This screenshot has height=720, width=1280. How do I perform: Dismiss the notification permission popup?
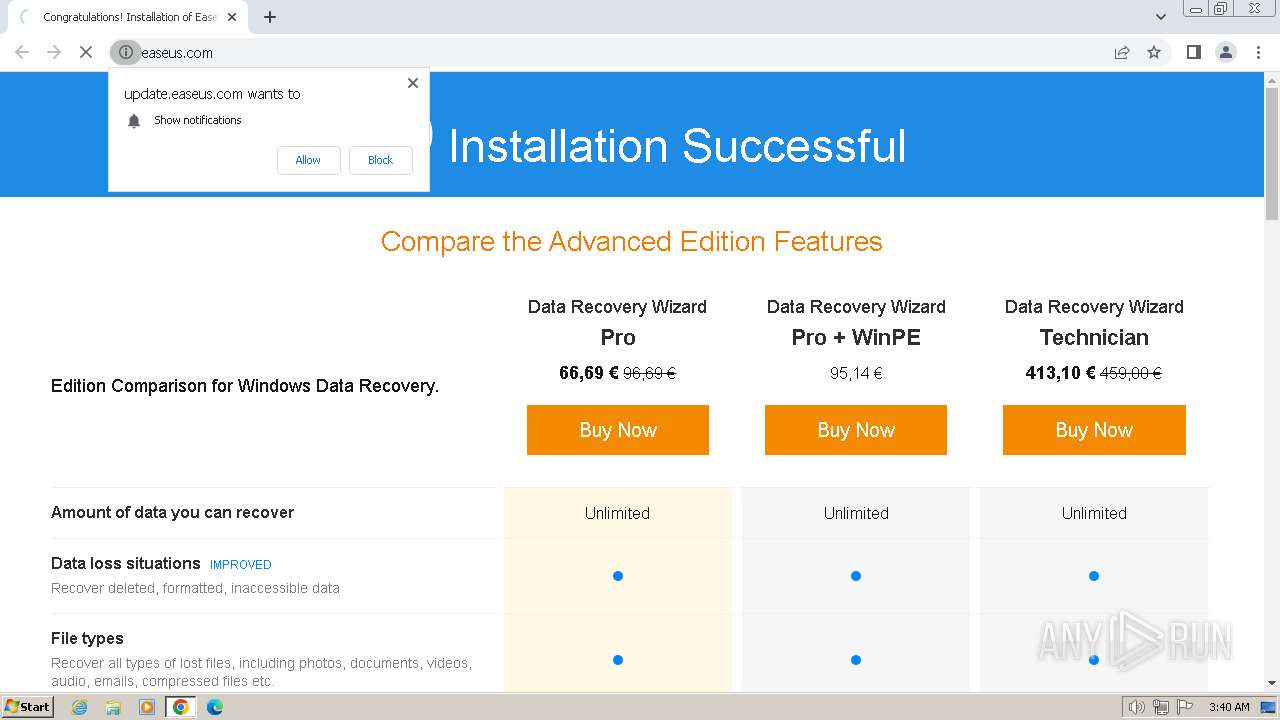point(413,83)
